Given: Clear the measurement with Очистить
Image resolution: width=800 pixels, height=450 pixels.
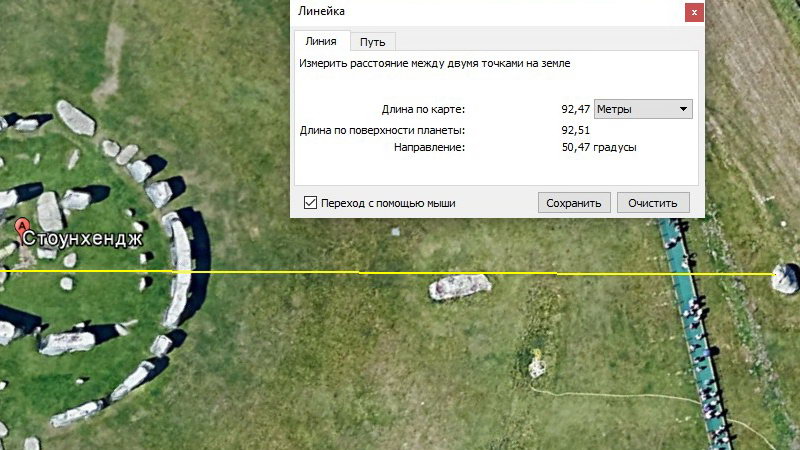Looking at the screenshot, I should 653,202.
